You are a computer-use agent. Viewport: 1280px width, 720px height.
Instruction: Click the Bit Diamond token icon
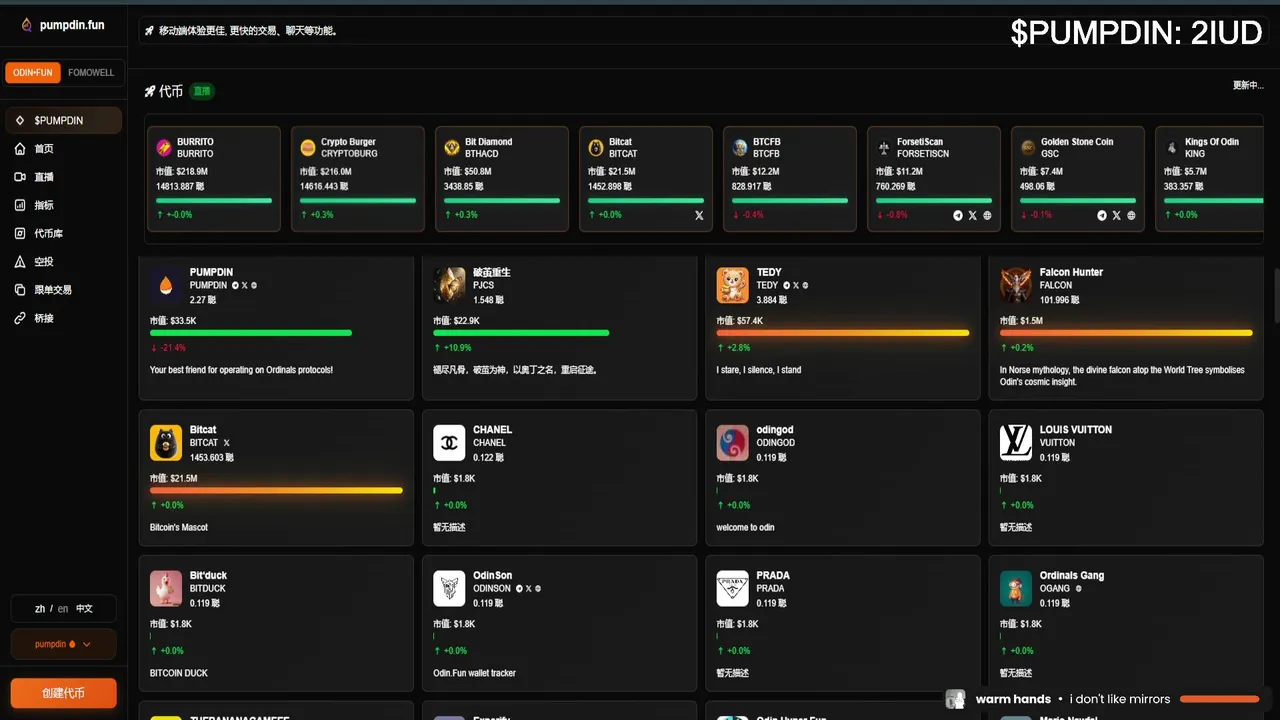click(x=452, y=147)
